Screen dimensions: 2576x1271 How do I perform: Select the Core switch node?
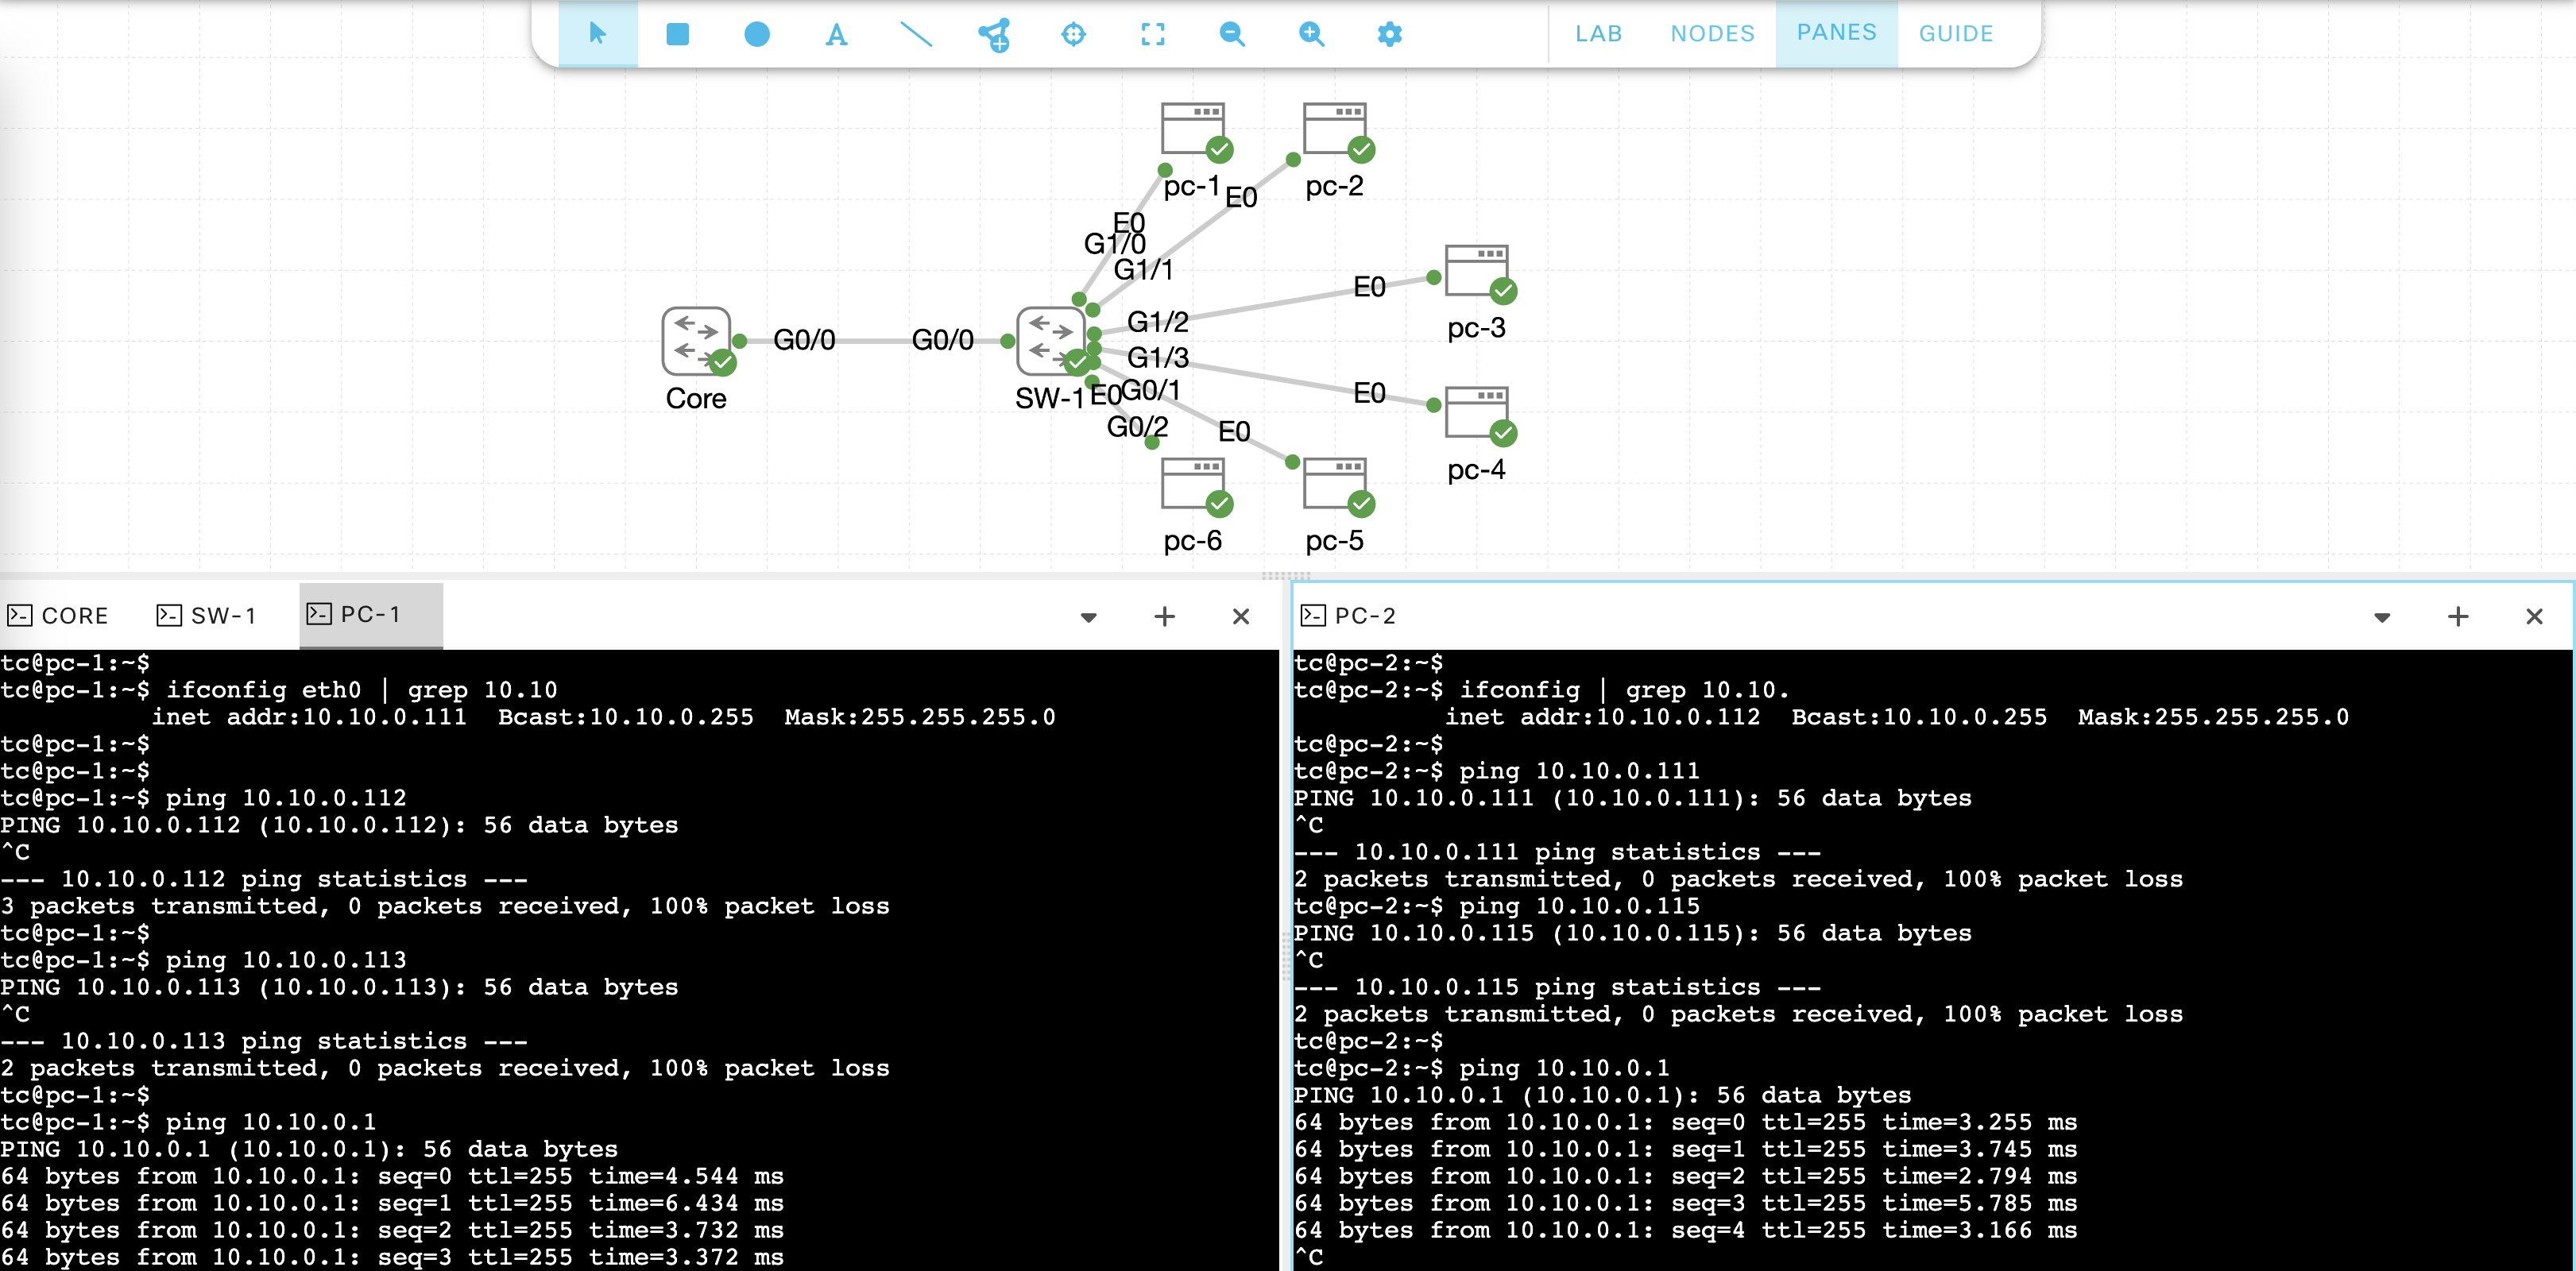696,340
